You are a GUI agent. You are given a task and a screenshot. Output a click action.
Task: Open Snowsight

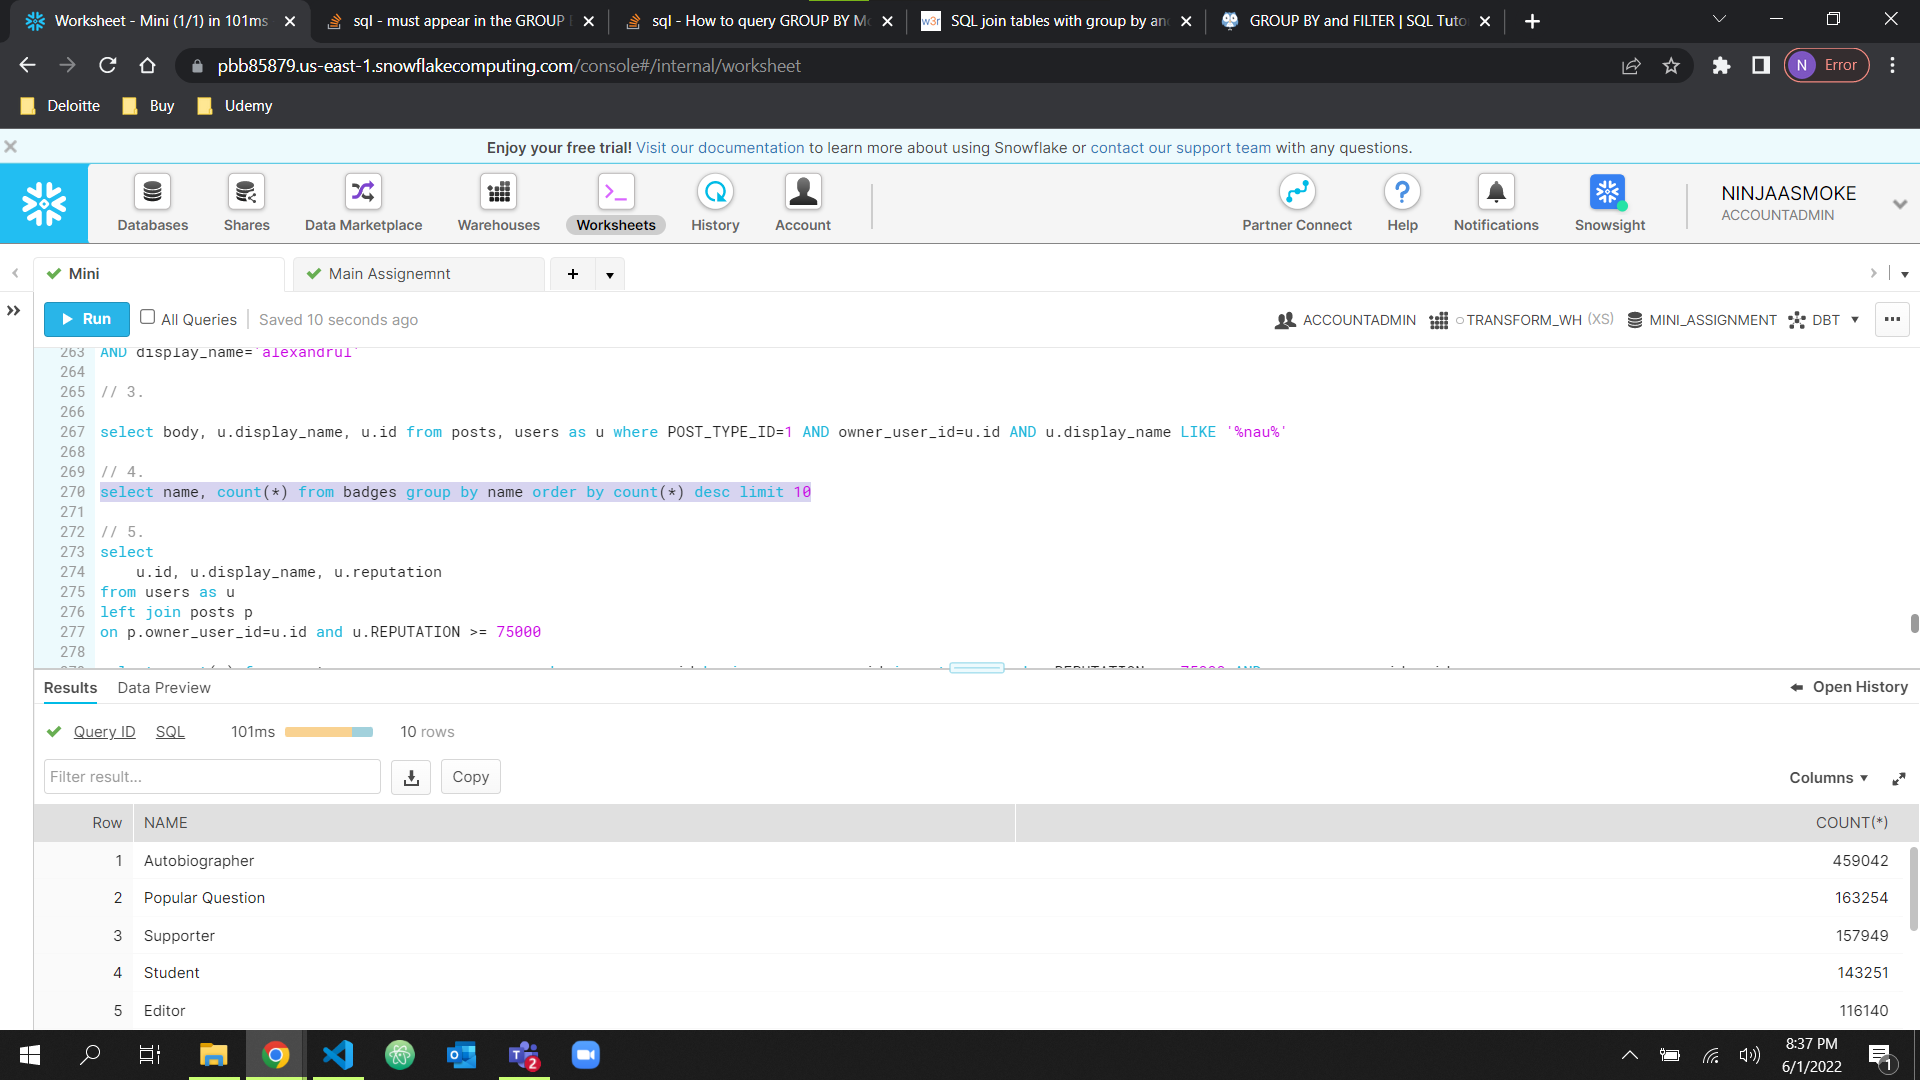click(1608, 202)
